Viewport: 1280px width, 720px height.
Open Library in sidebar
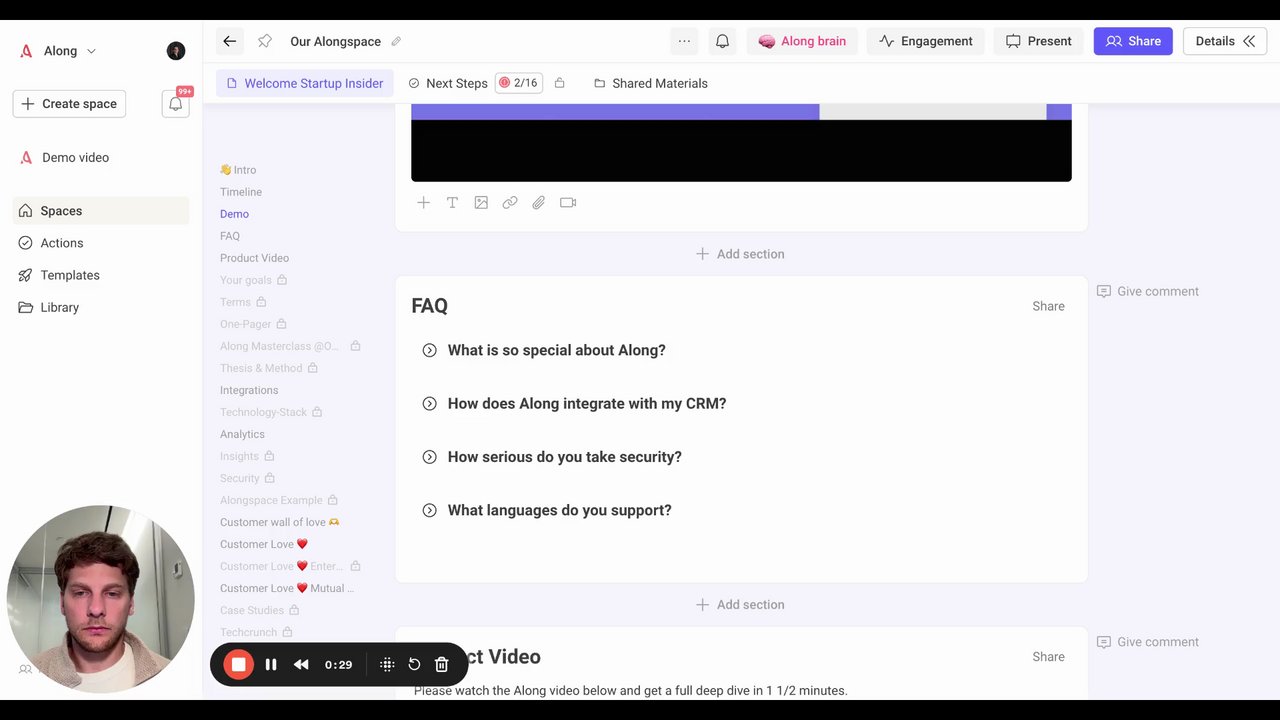[101, 307]
